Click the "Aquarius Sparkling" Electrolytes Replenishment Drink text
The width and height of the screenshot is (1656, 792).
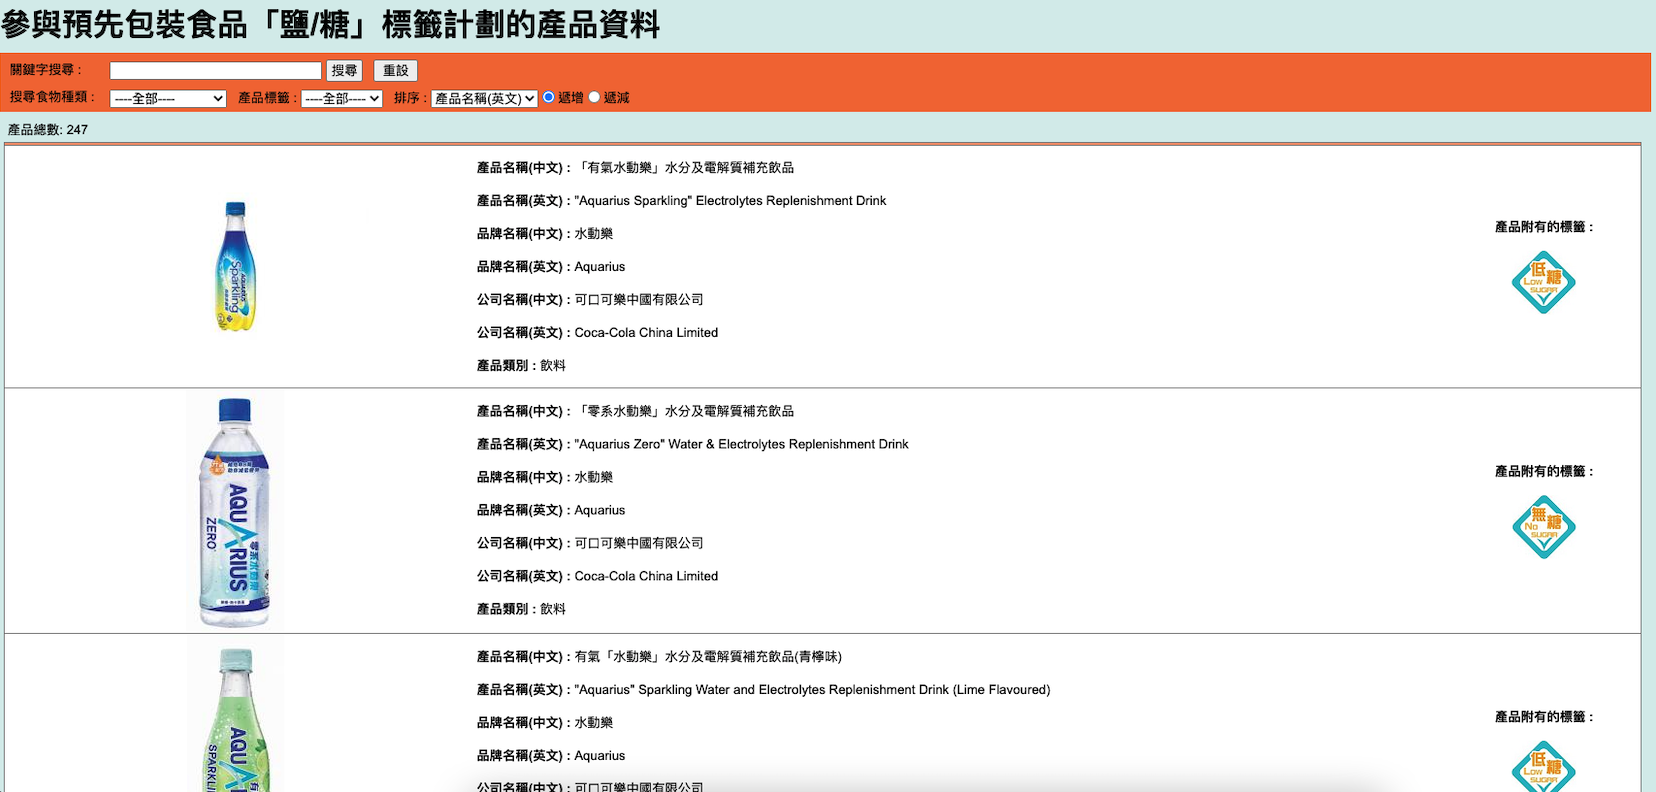[730, 201]
